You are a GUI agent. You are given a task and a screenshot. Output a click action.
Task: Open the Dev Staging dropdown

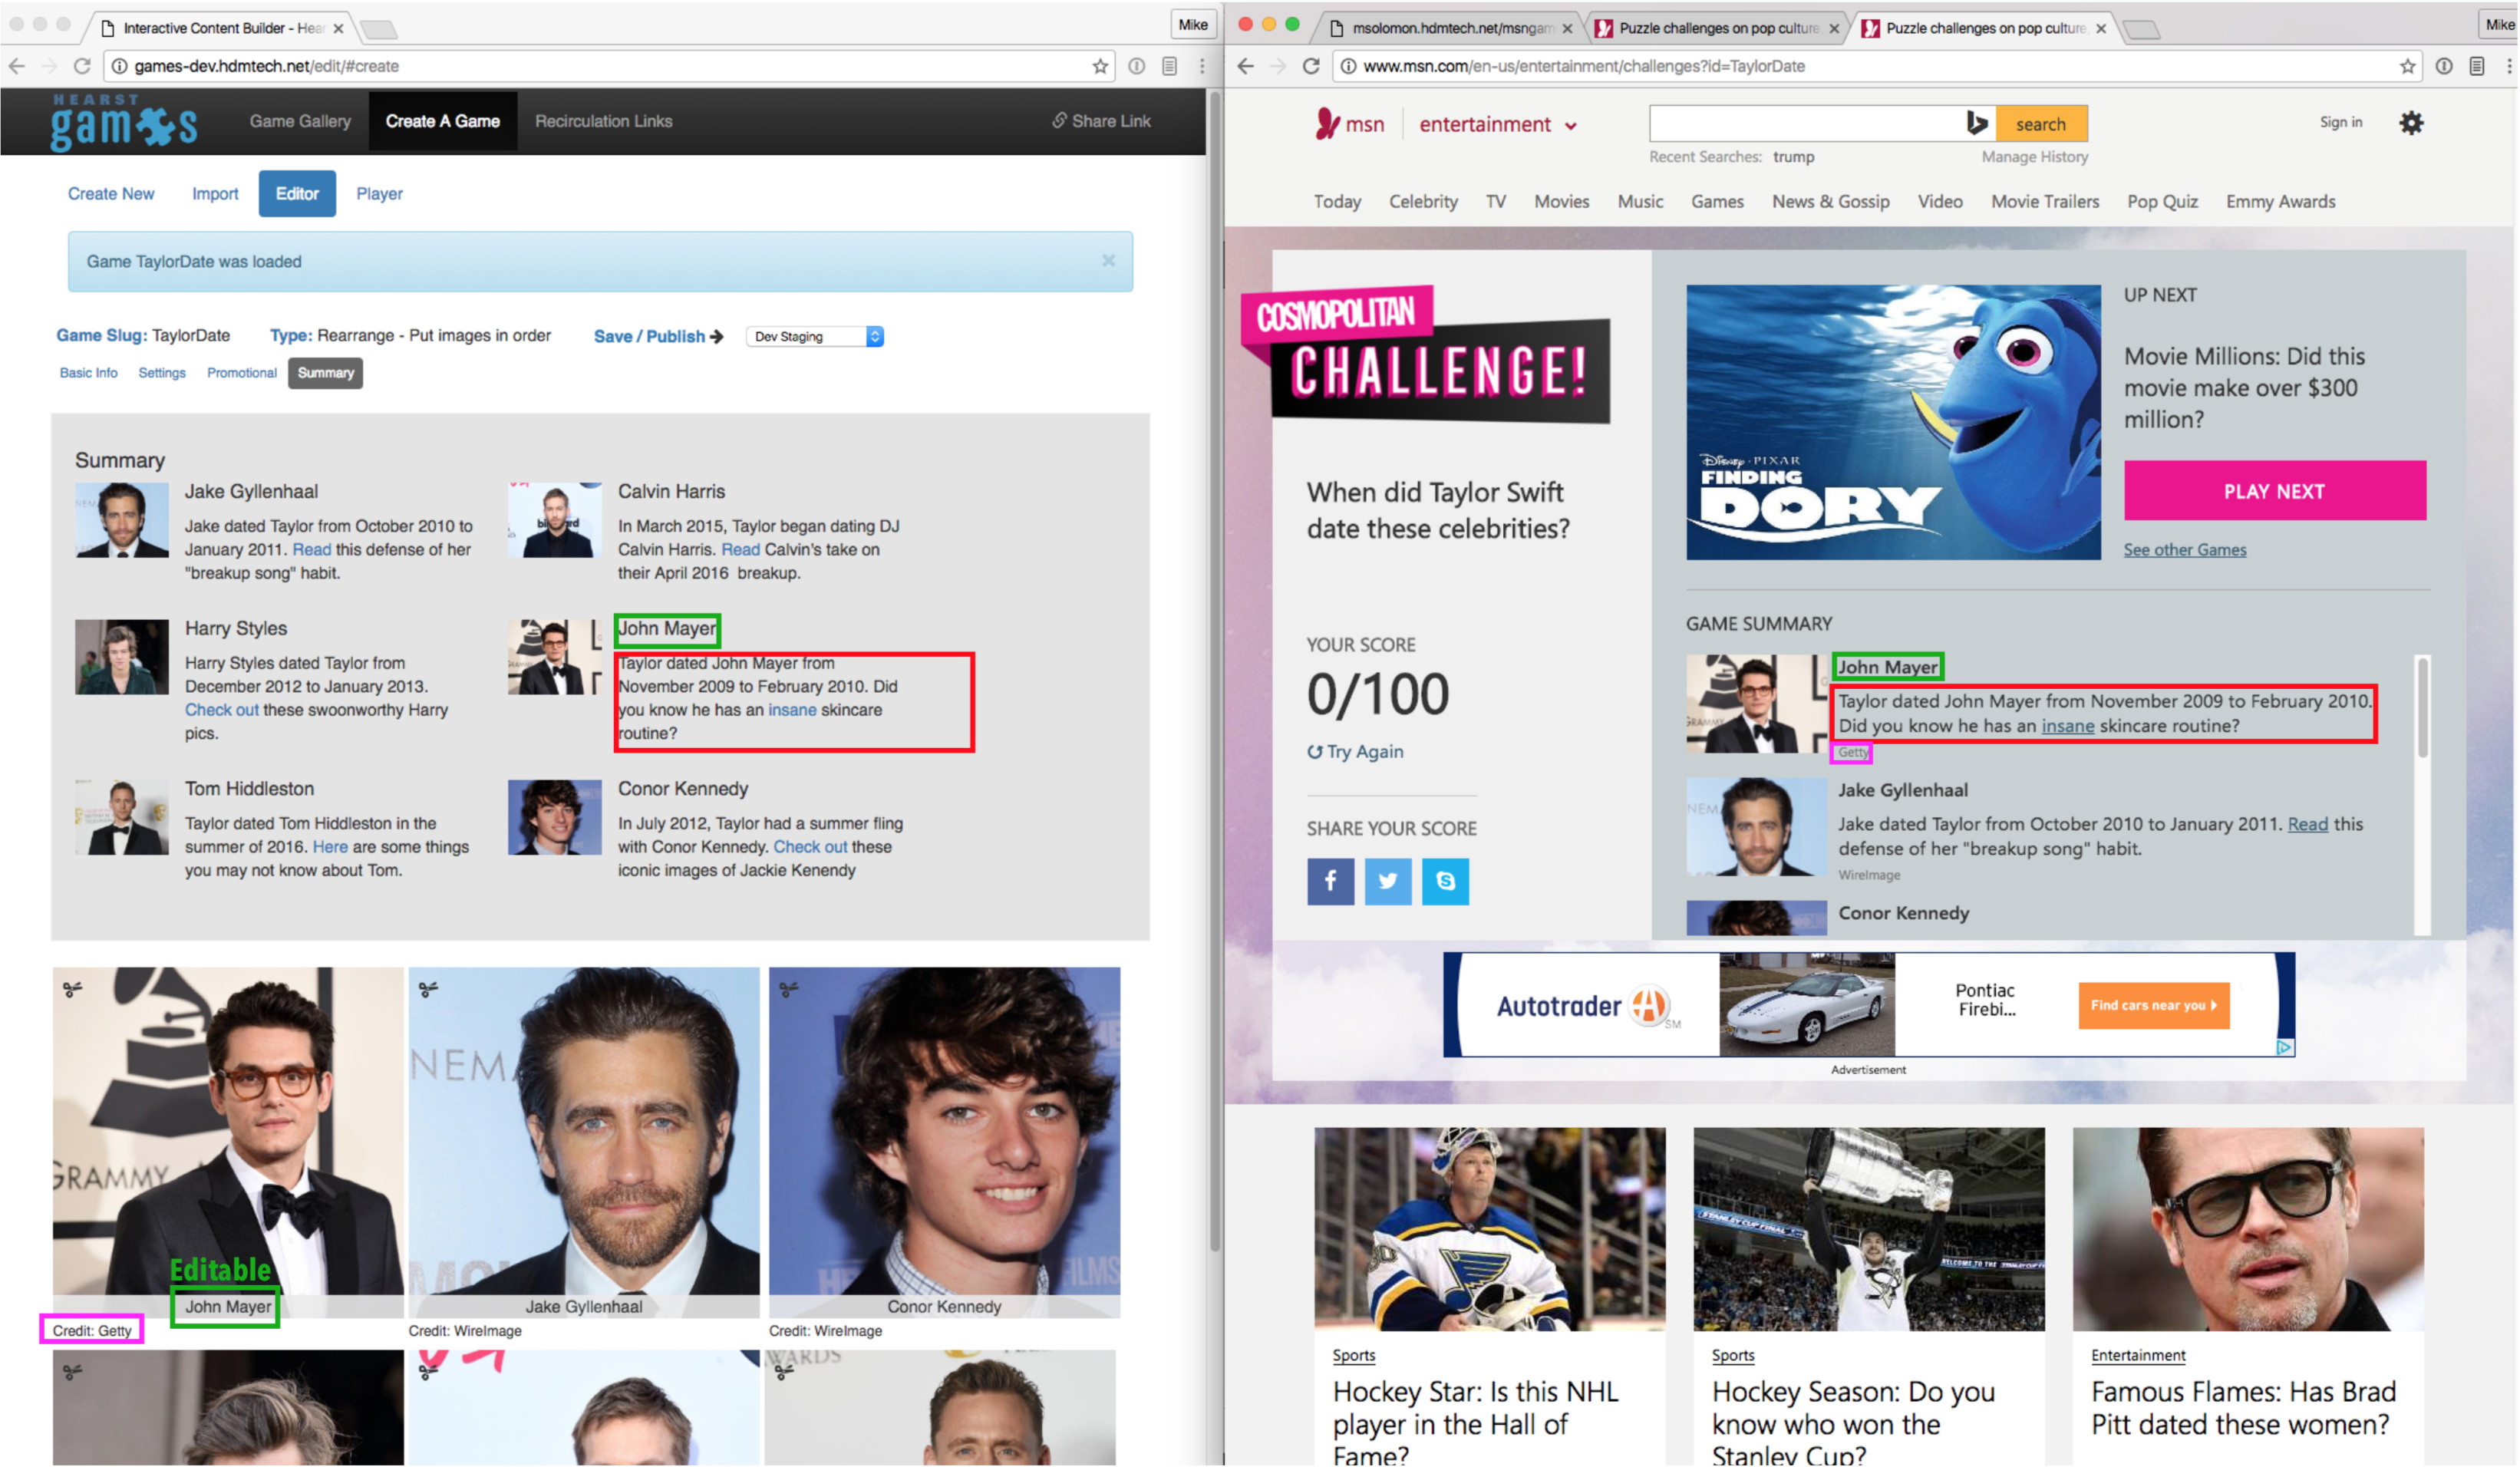[x=815, y=337]
